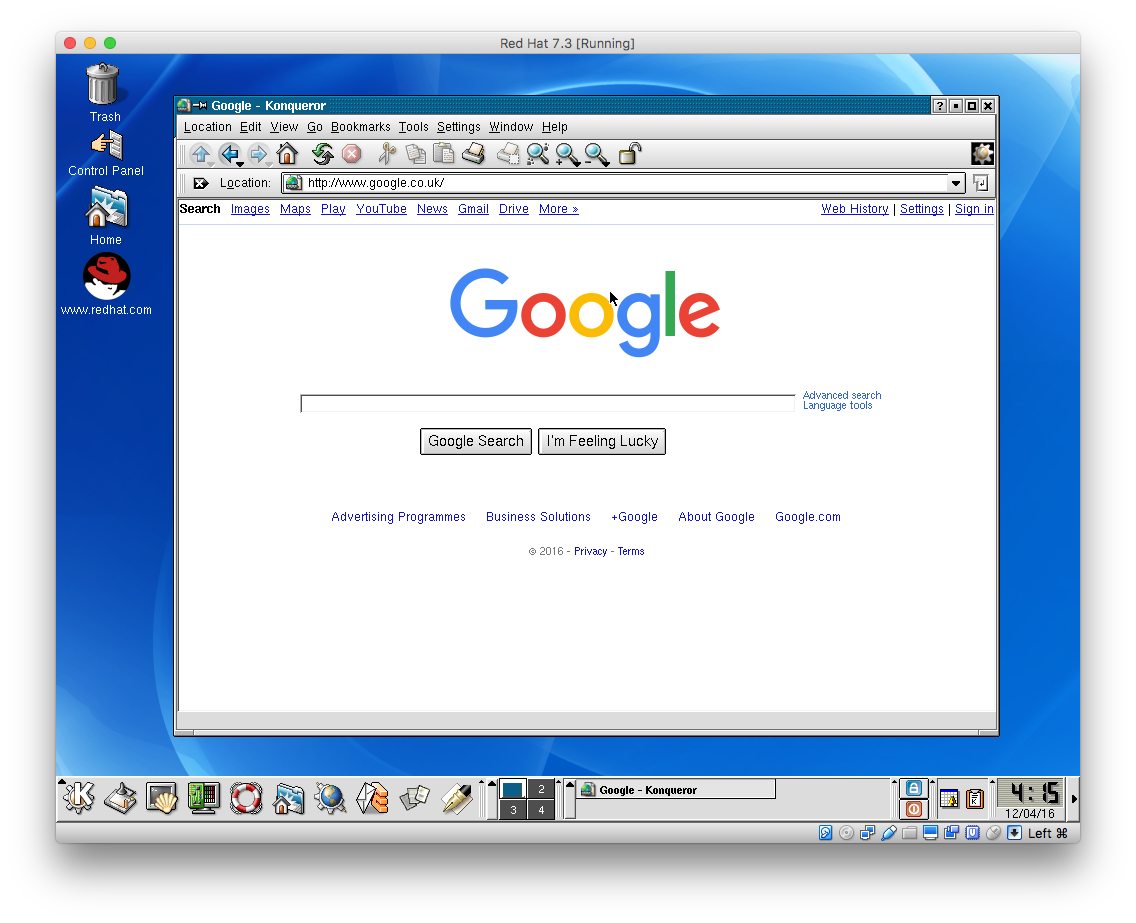The image size is (1136, 923).
Task: Open the Edit menu
Action: [251, 127]
